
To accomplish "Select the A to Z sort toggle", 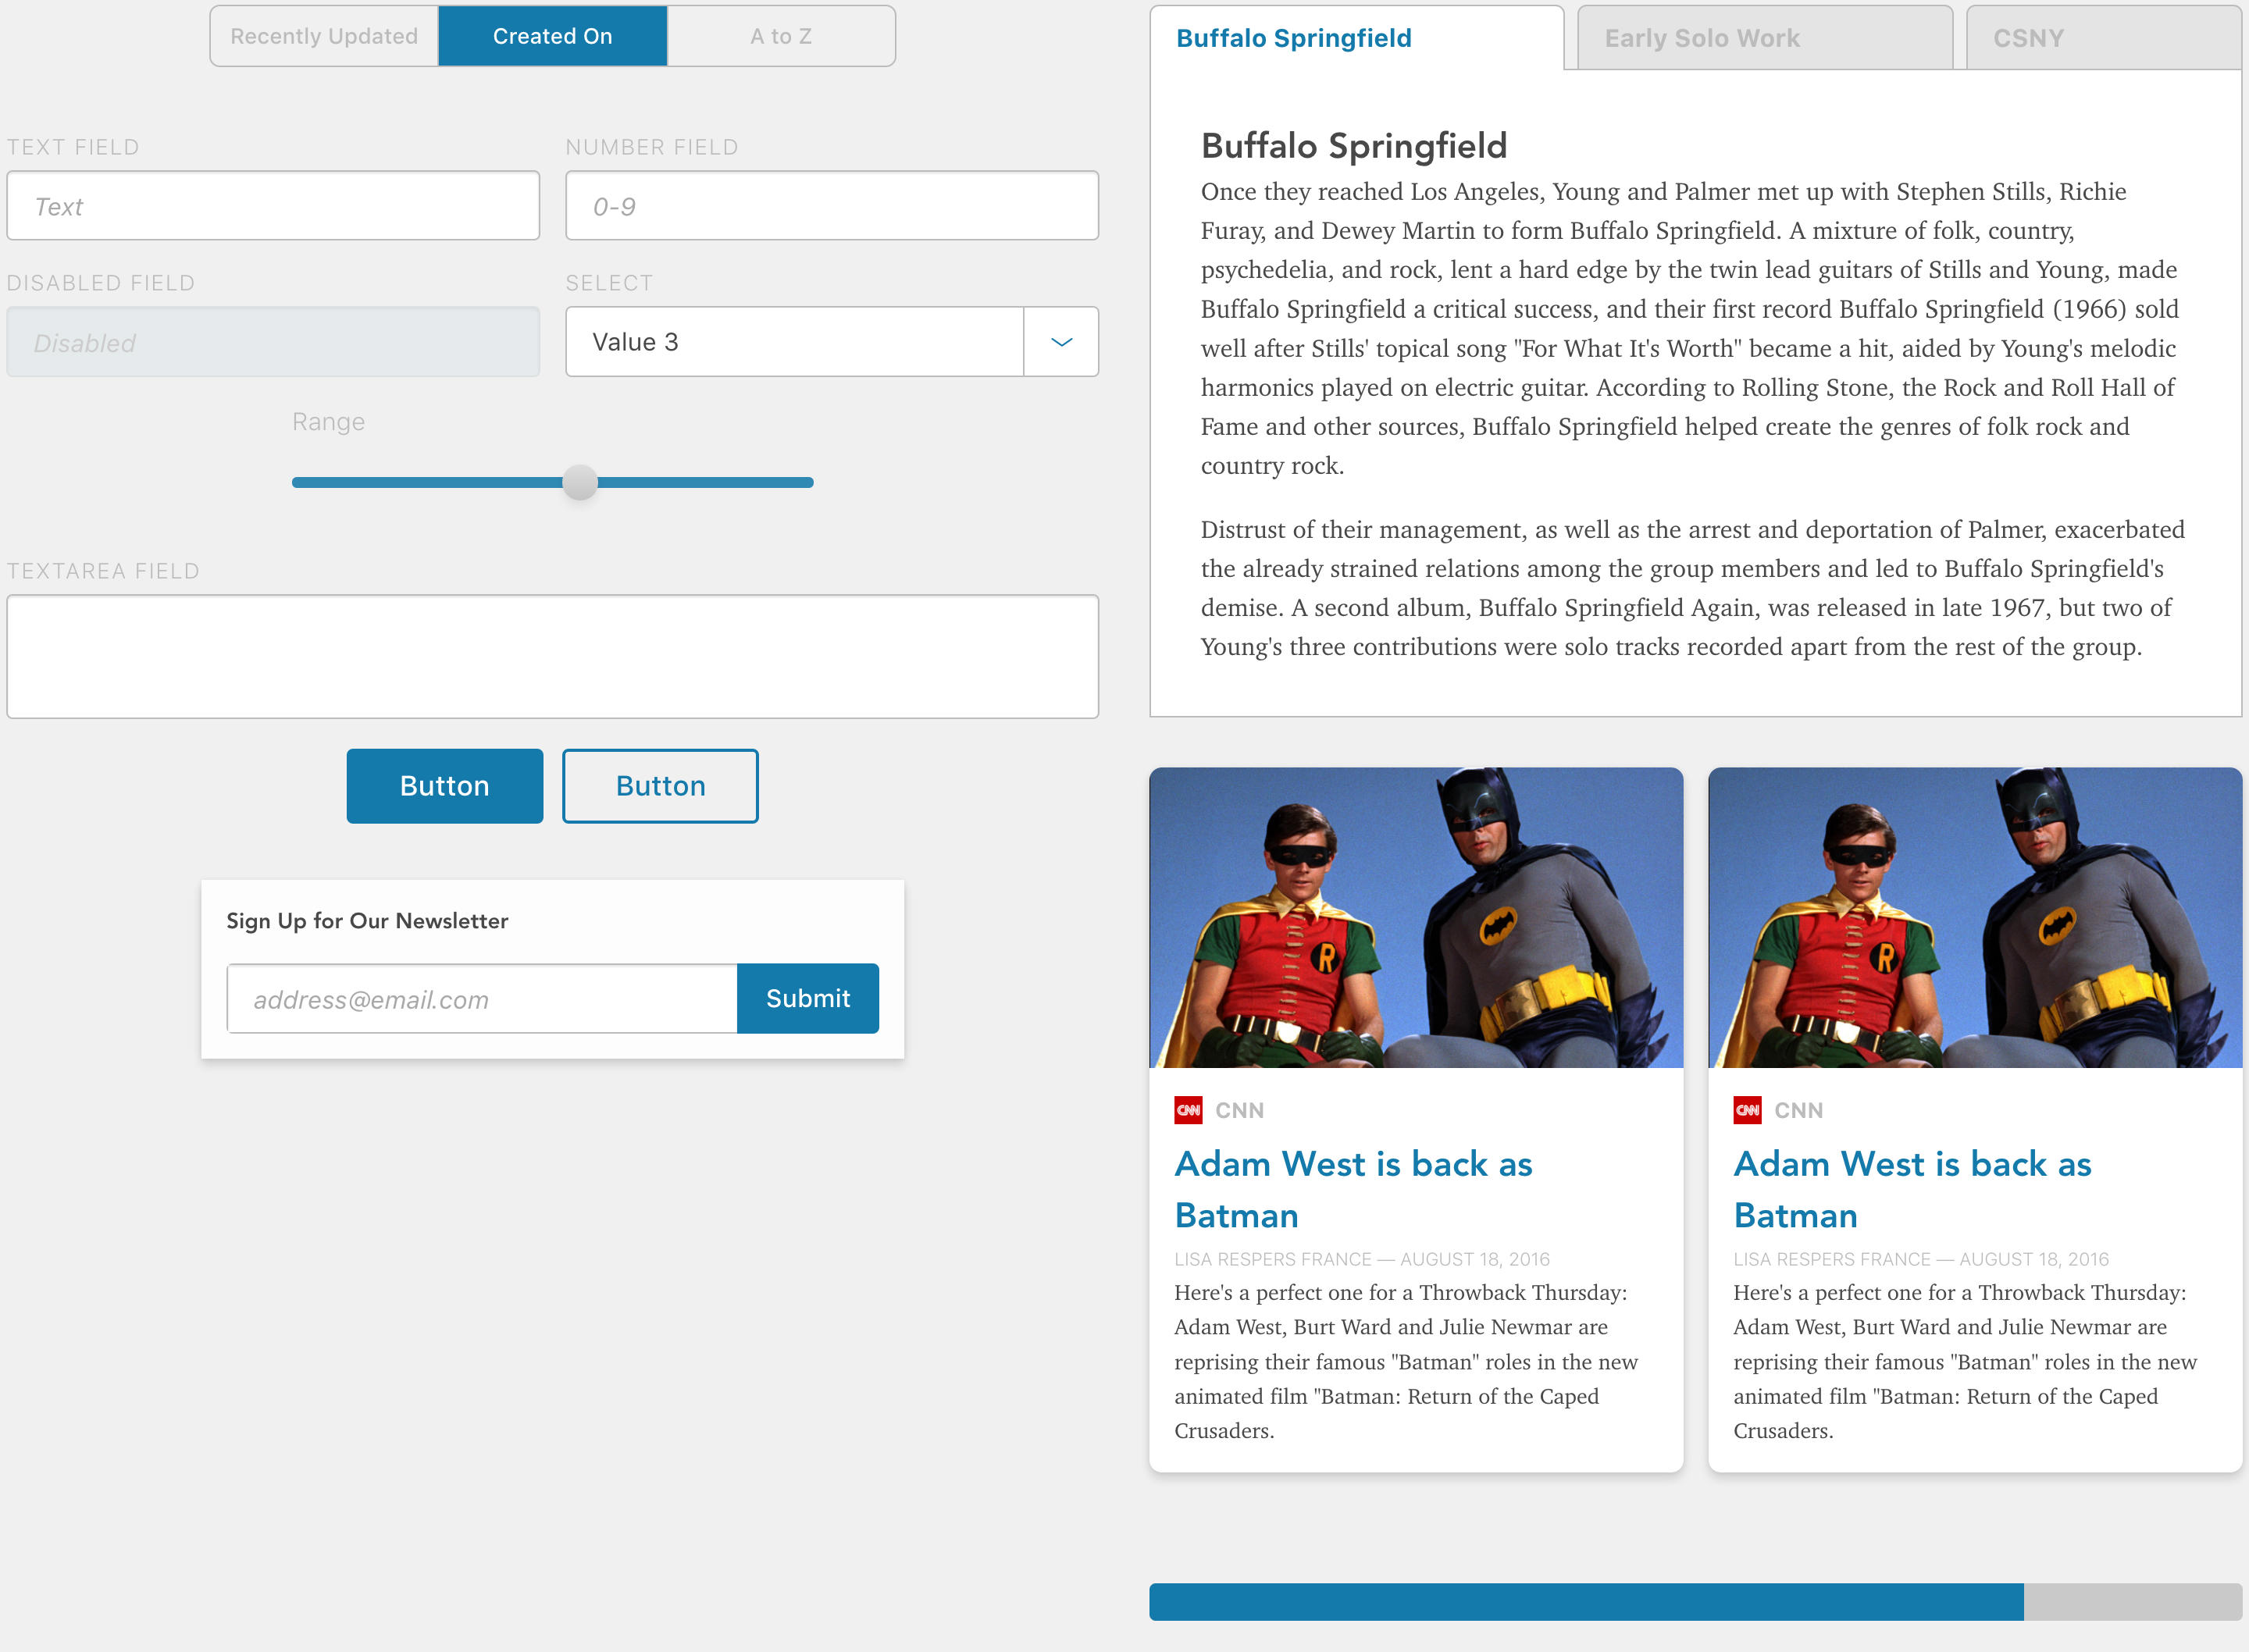I will pyautogui.click(x=781, y=35).
